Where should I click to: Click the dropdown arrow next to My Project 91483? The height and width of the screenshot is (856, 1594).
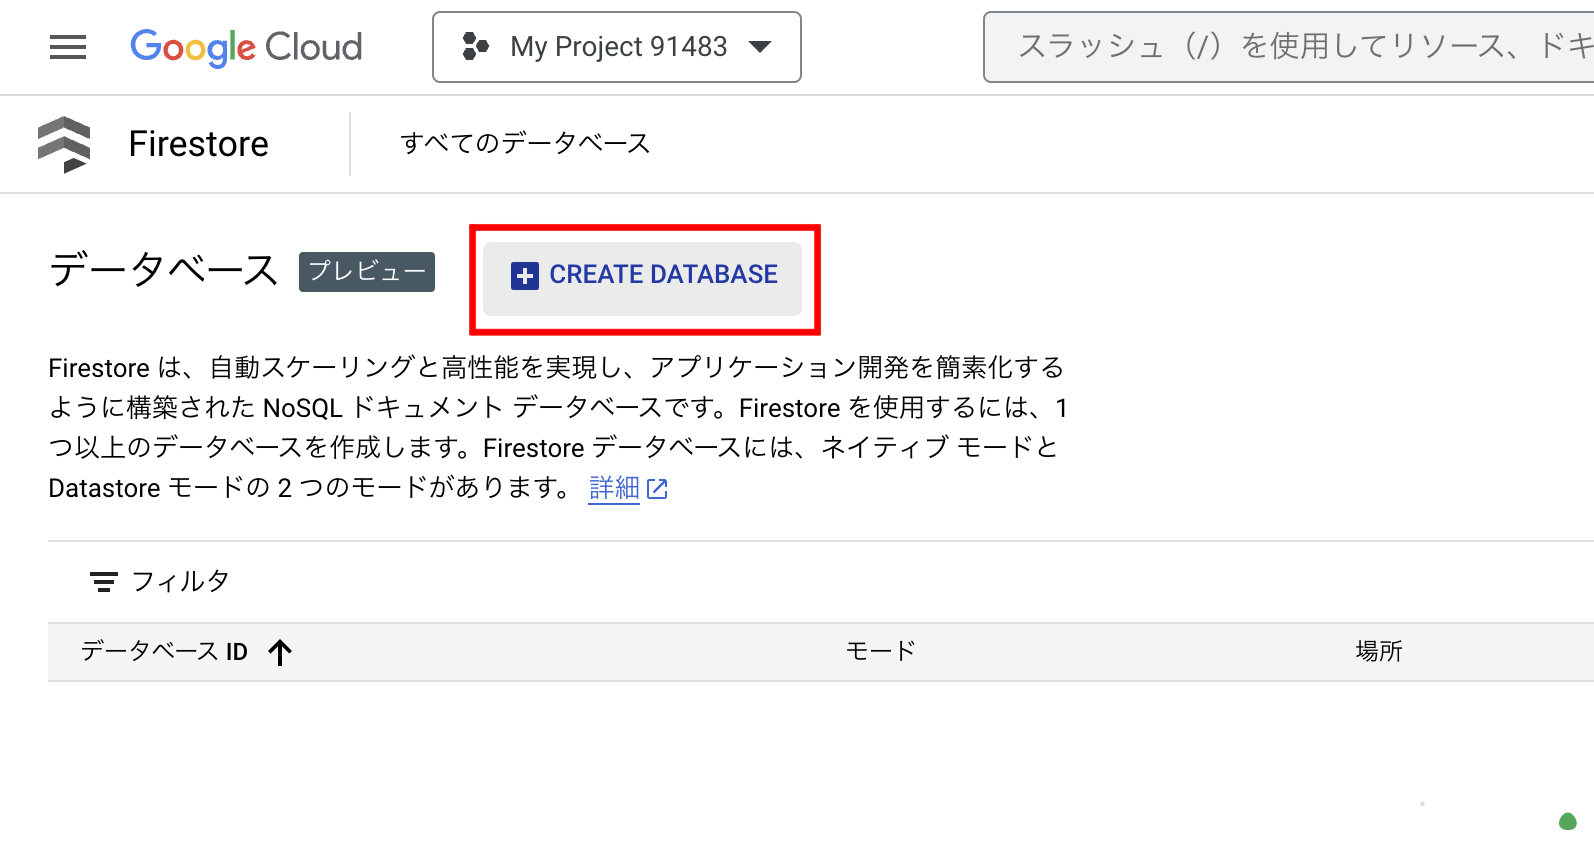[761, 46]
